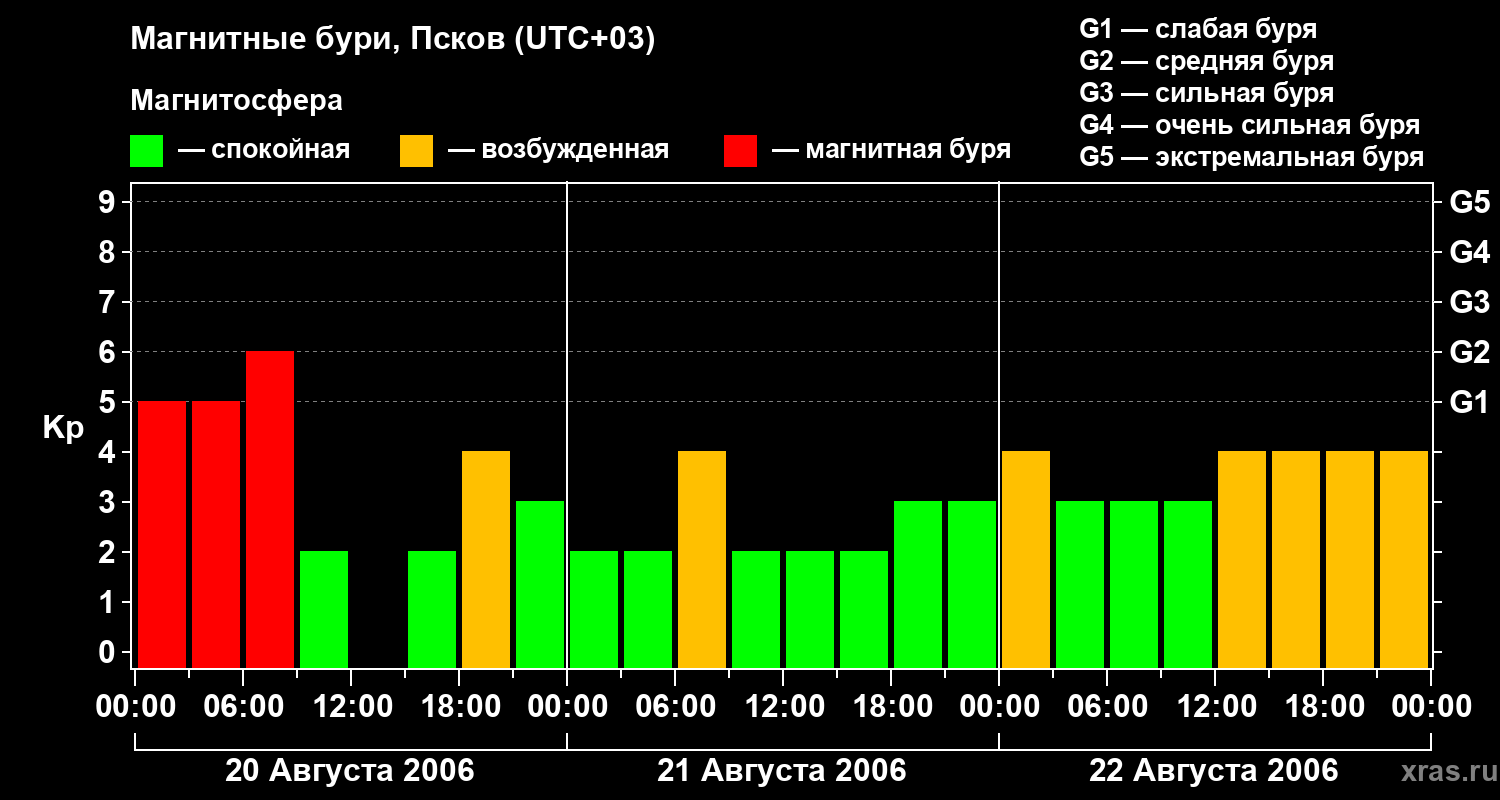Click the green bar for 06:00–09:00 on 22 August
This screenshot has height=800, width=1500.
[1134, 585]
